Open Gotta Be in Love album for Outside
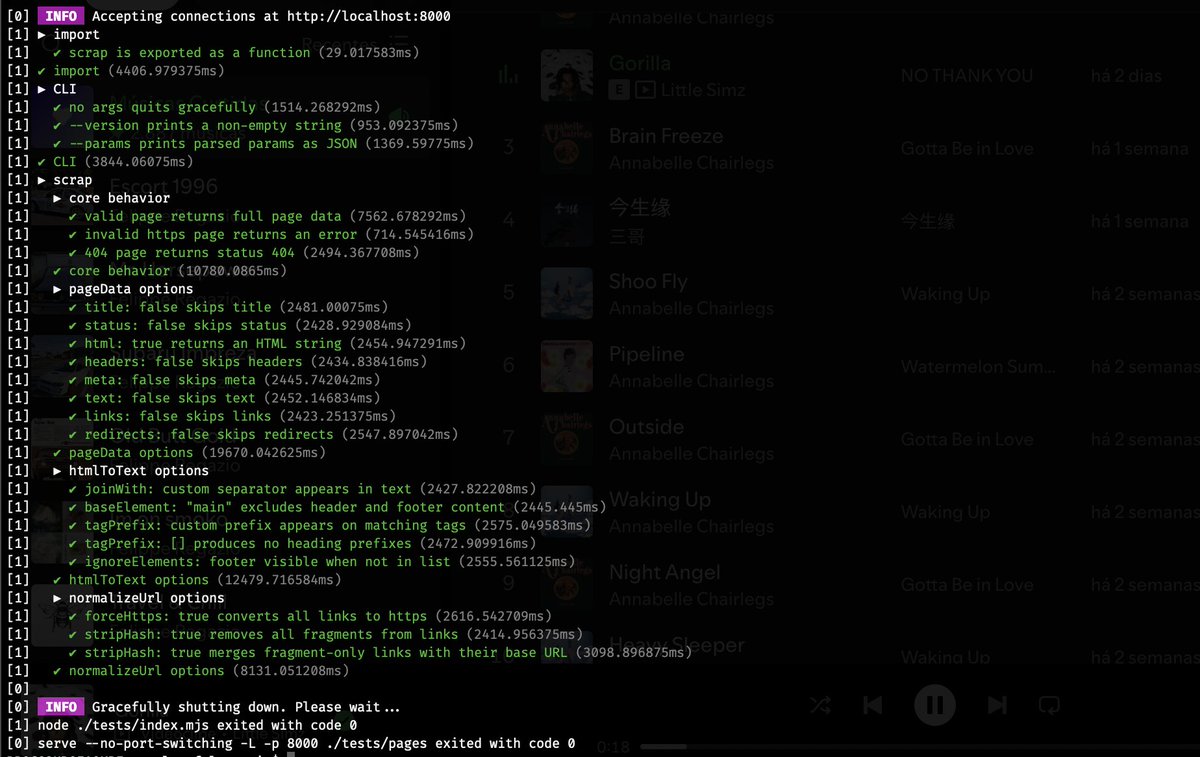The image size is (1200, 757). tap(967, 440)
